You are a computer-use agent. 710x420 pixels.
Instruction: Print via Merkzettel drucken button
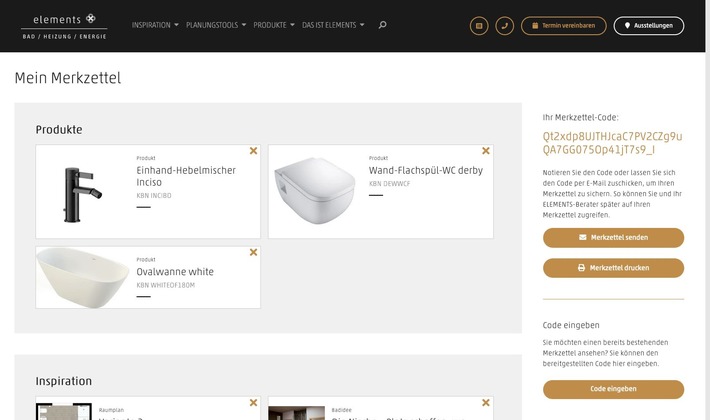coord(613,268)
